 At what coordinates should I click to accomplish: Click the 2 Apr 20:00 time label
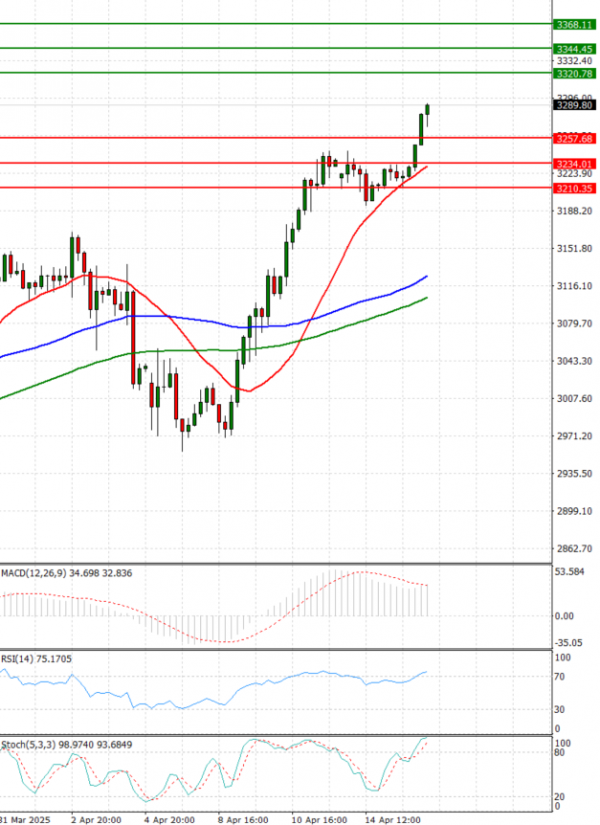pyautogui.click(x=98, y=818)
